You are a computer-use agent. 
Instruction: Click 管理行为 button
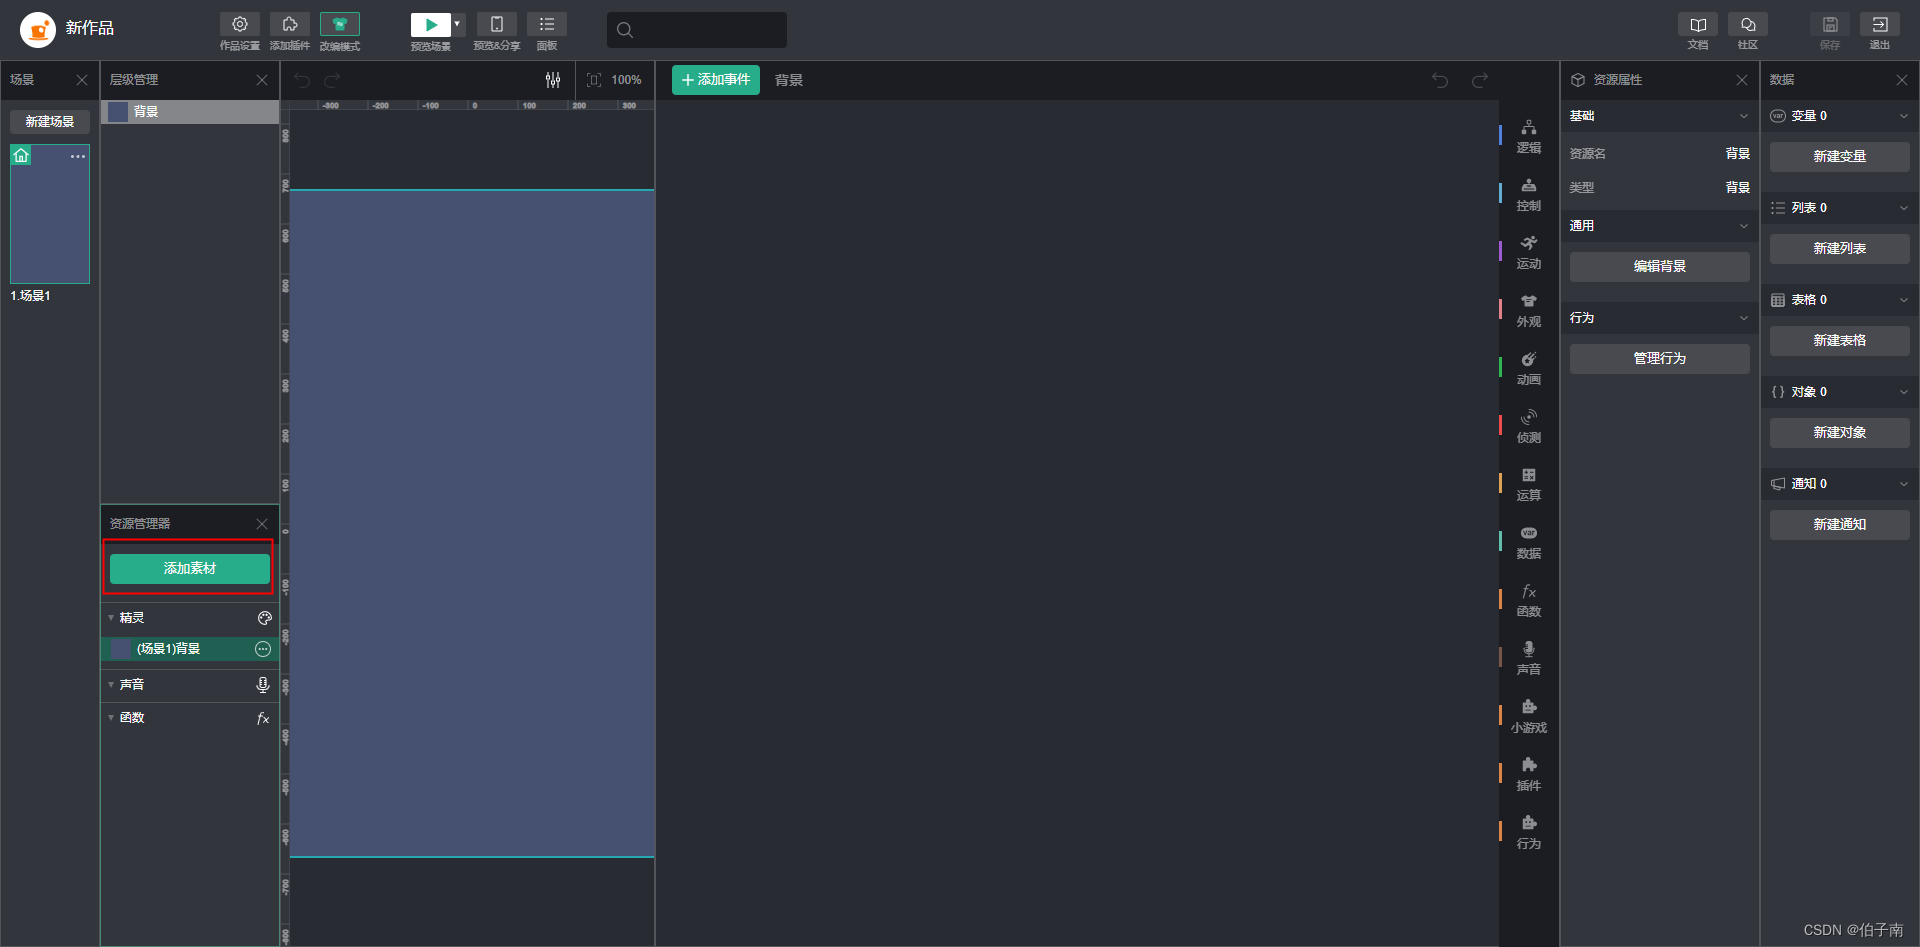[x=1660, y=359]
